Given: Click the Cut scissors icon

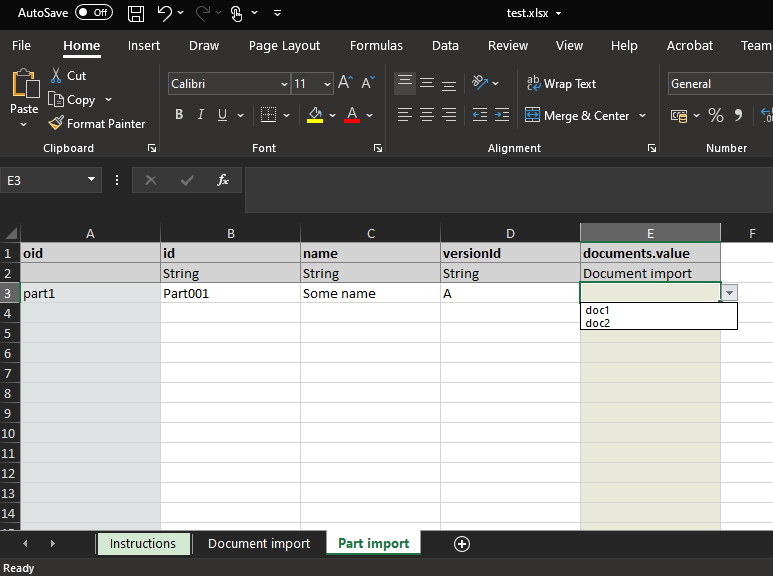Looking at the screenshot, I should (56, 75).
